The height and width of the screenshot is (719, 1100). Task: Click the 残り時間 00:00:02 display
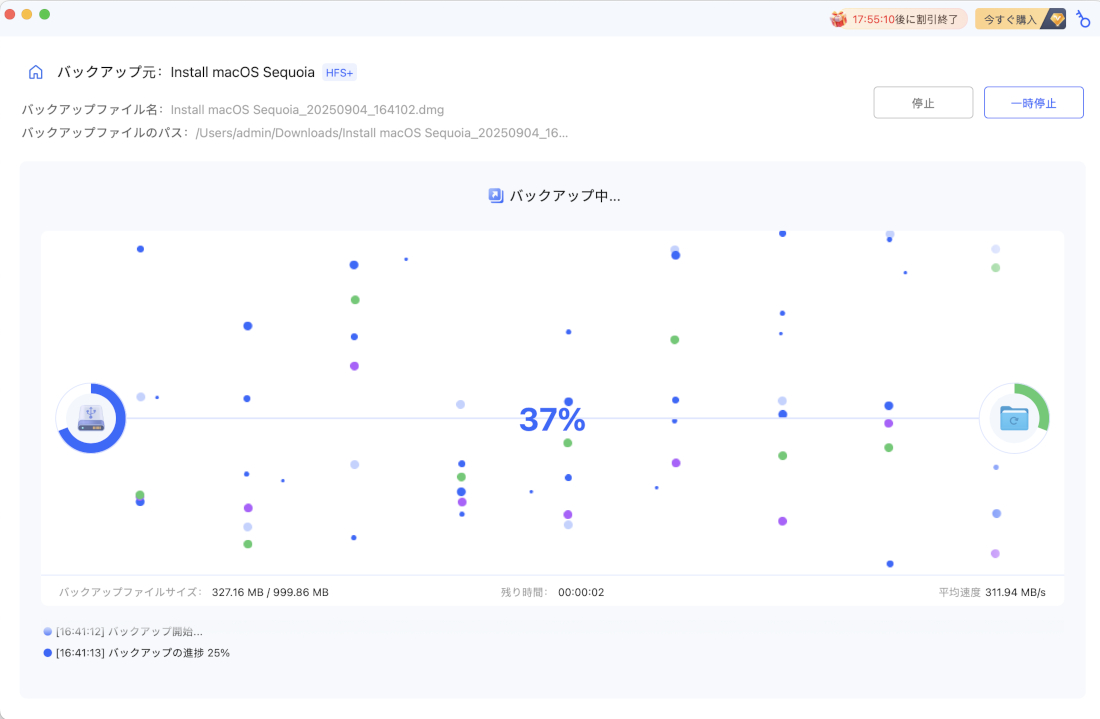[x=554, y=591]
